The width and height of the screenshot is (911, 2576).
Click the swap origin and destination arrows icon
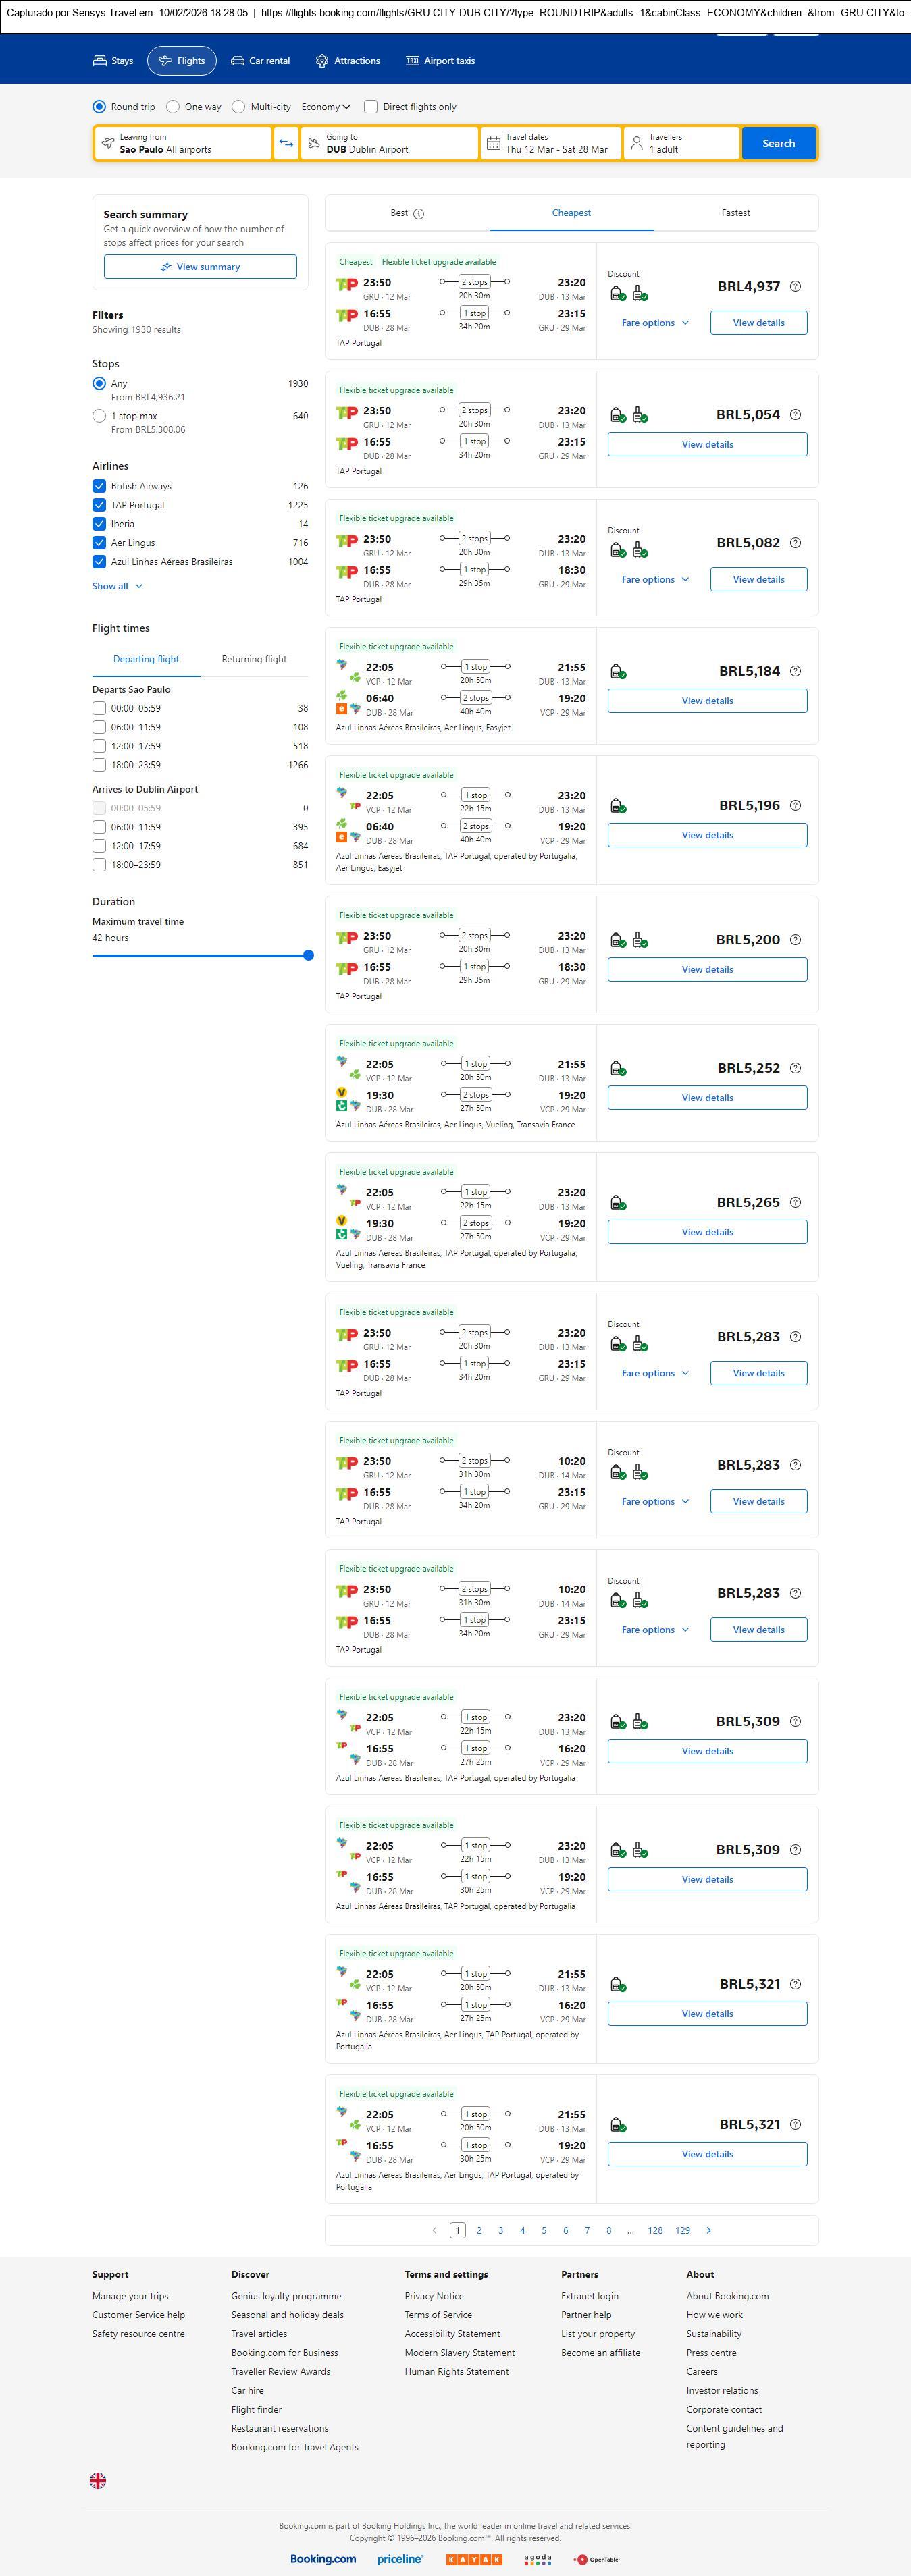point(286,143)
